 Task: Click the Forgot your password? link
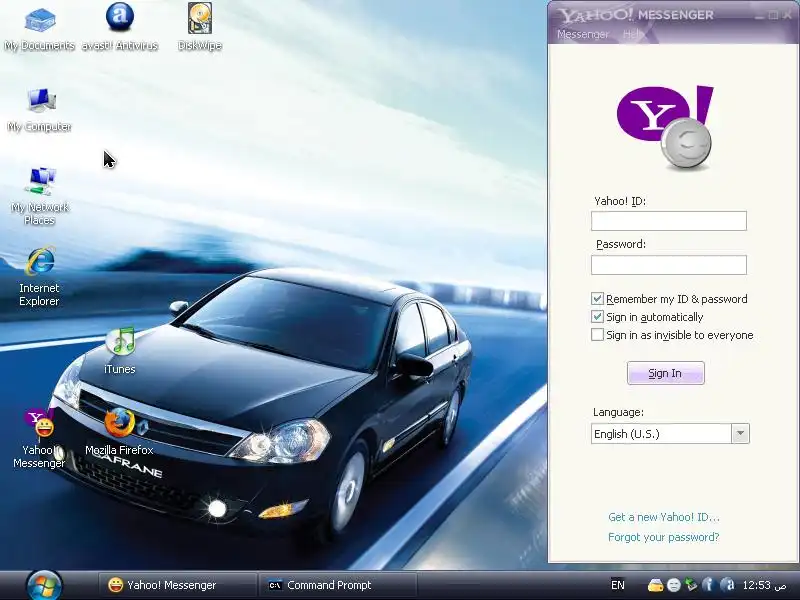(664, 537)
